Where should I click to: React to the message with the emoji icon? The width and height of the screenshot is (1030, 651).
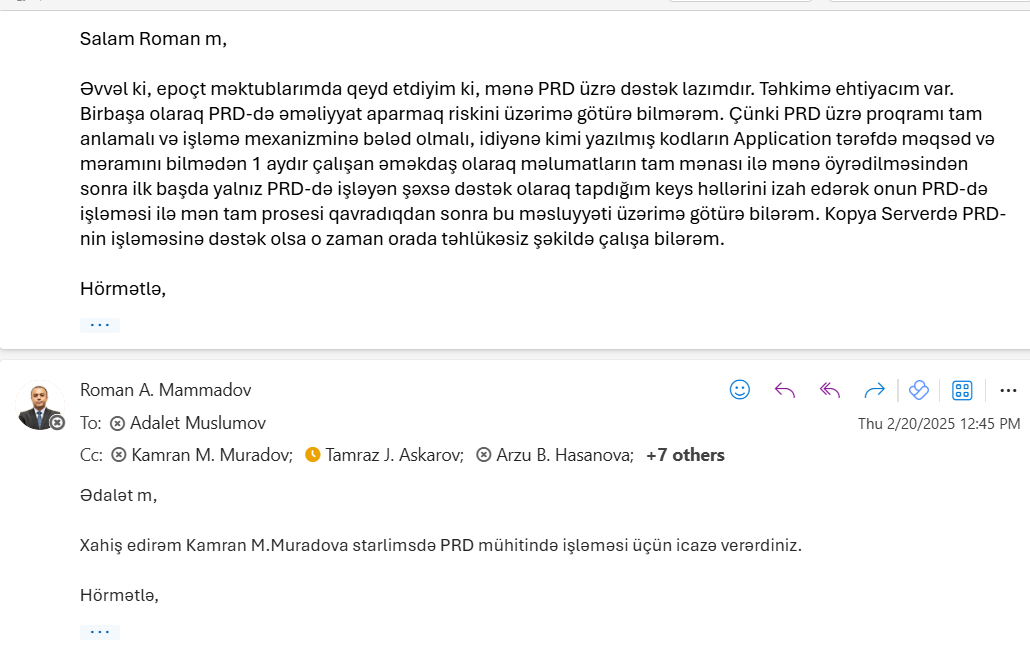click(740, 390)
